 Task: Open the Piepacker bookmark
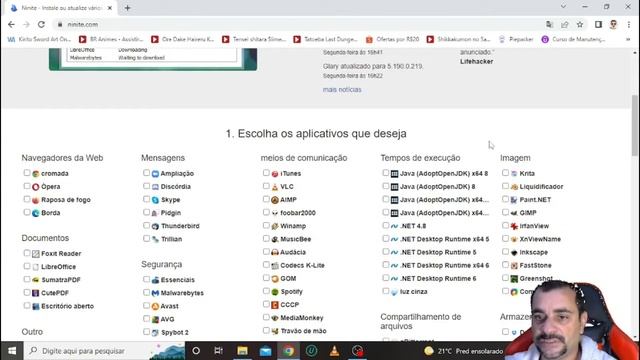pos(516,39)
